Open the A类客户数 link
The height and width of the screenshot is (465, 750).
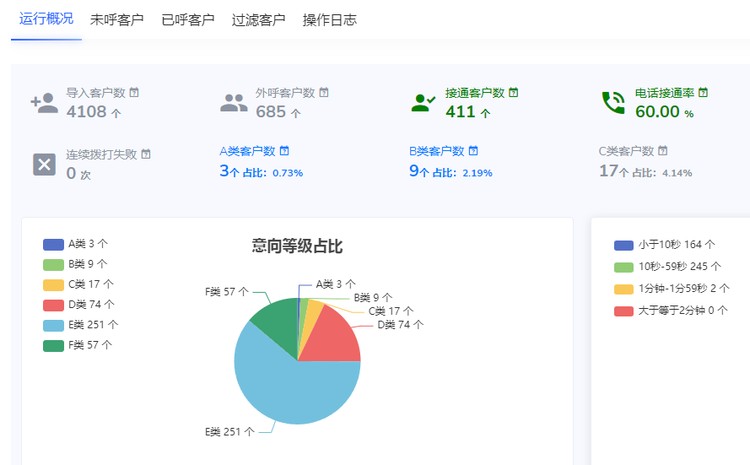[x=247, y=151]
